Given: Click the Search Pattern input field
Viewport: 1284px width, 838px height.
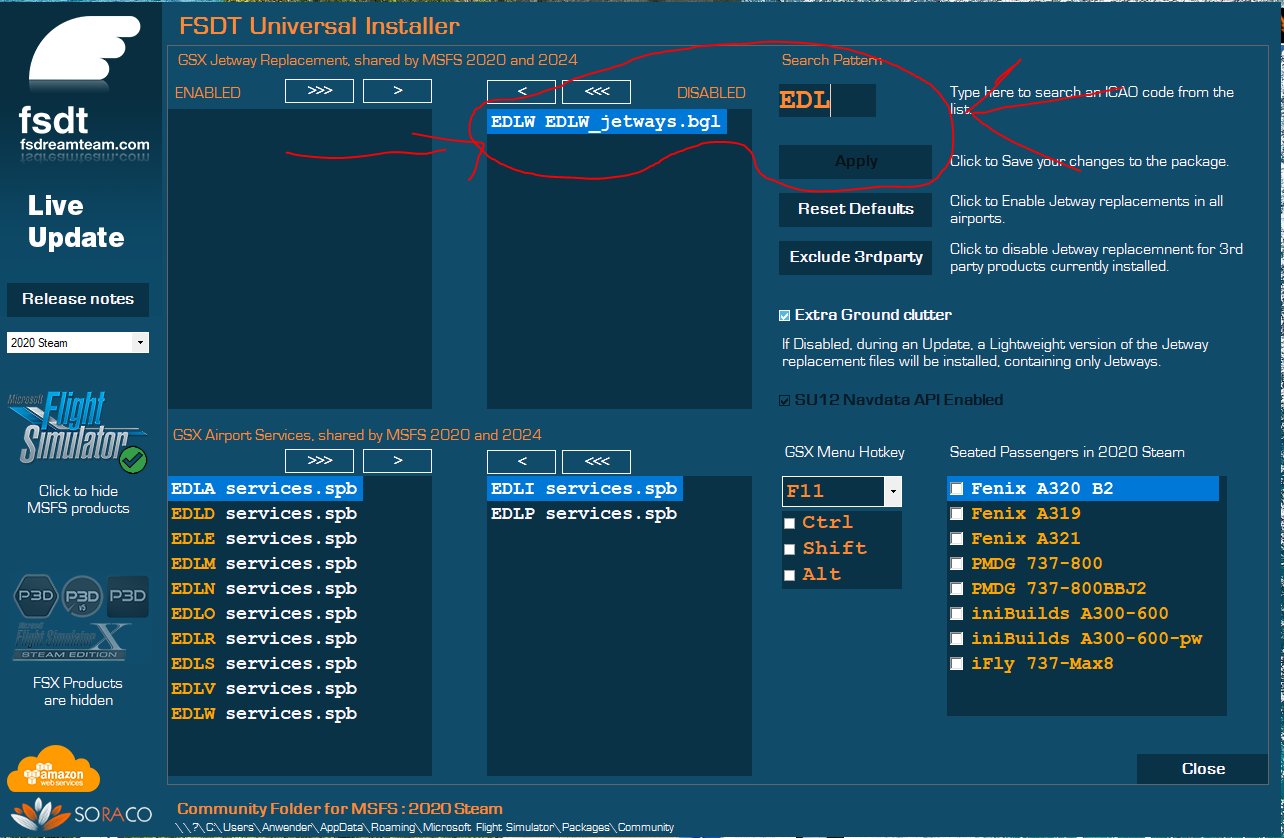Looking at the screenshot, I should [x=827, y=101].
